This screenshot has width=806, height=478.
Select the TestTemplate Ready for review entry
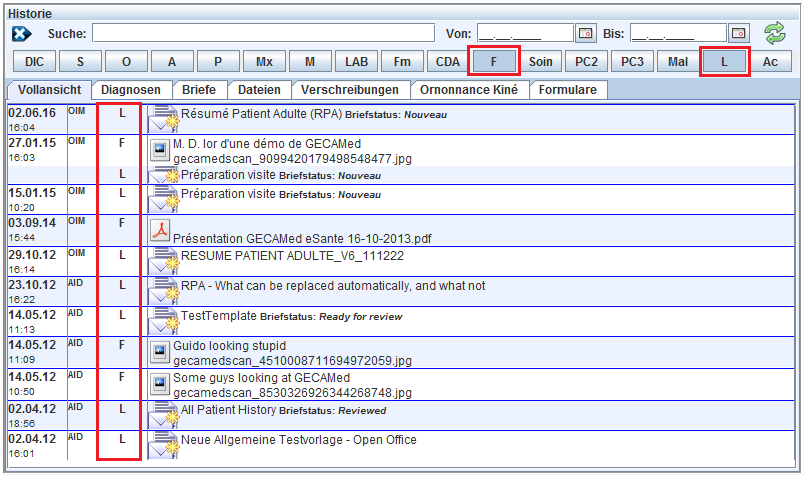coord(290,316)
